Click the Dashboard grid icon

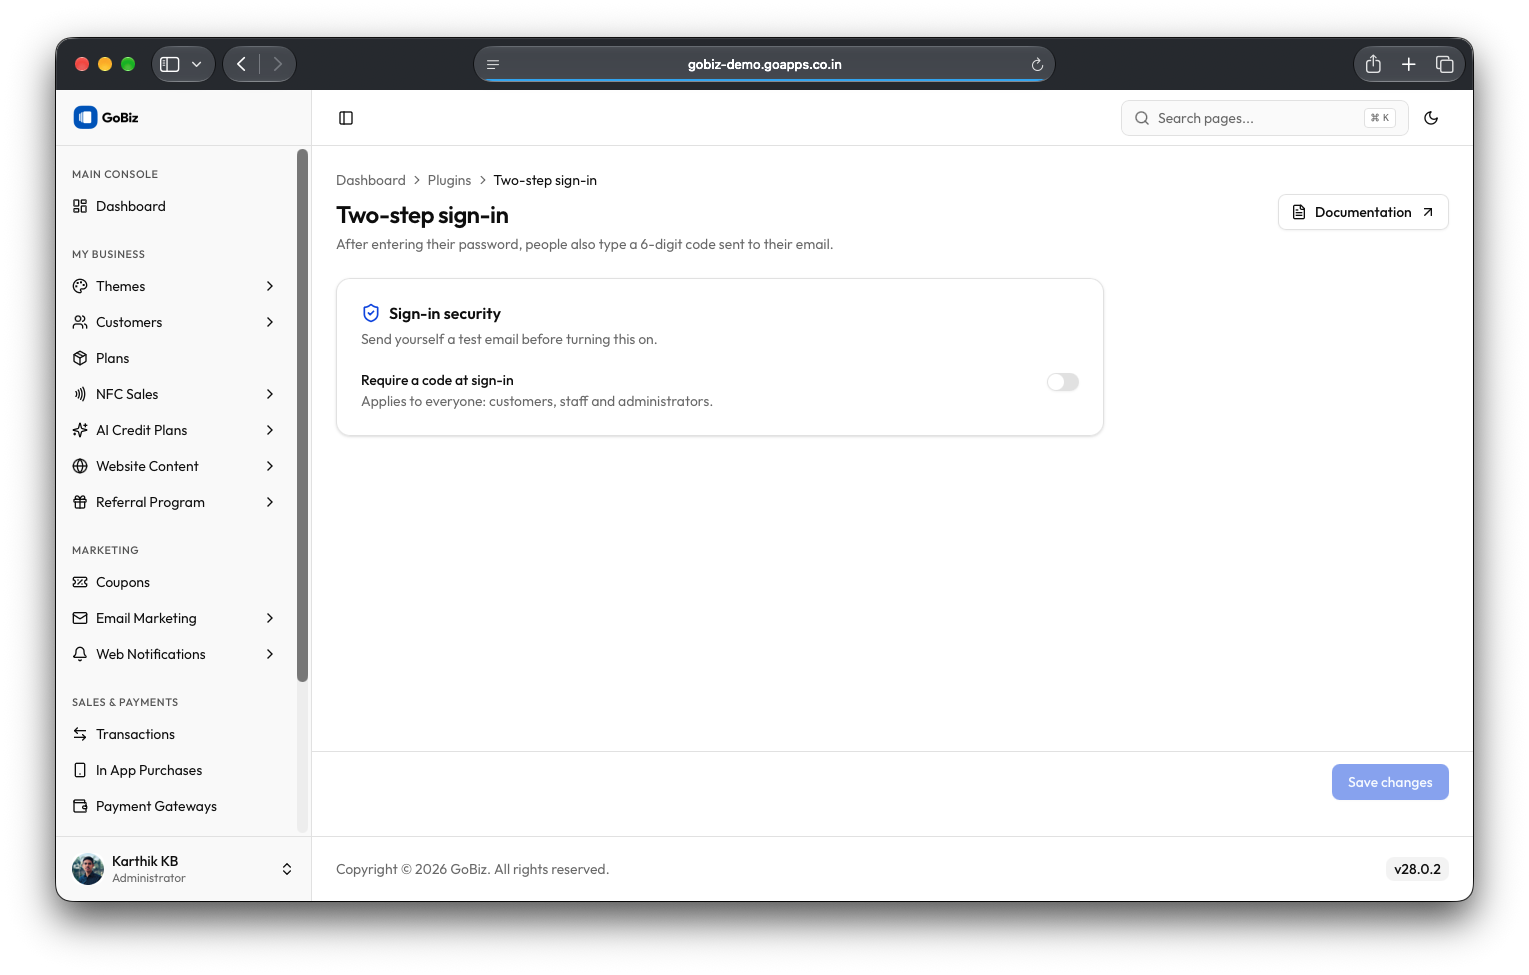[80, 206]
